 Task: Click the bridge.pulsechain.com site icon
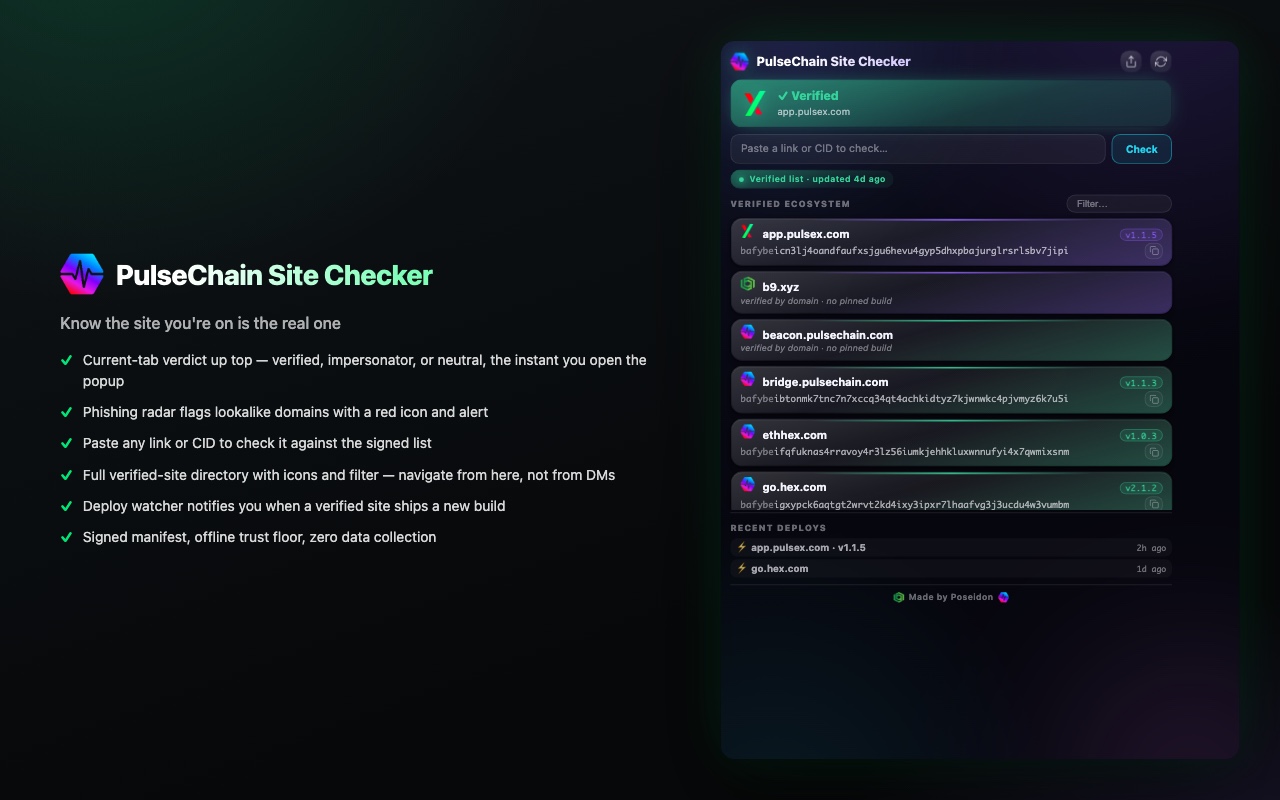(x=747, y=380)
